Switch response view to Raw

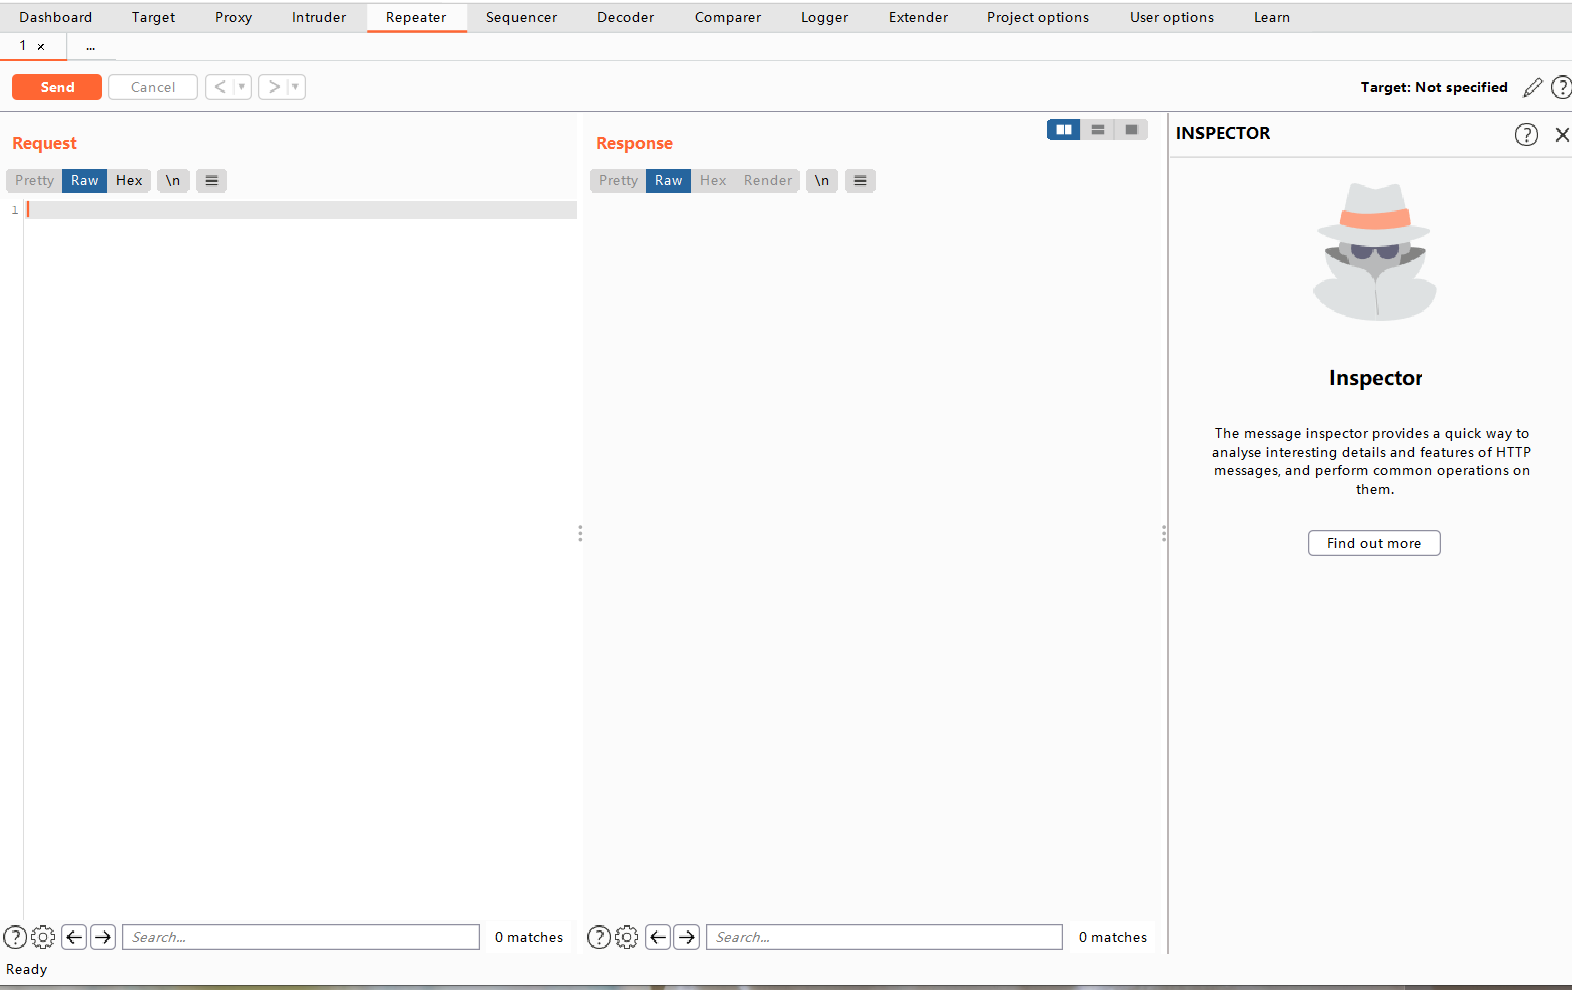668,180
